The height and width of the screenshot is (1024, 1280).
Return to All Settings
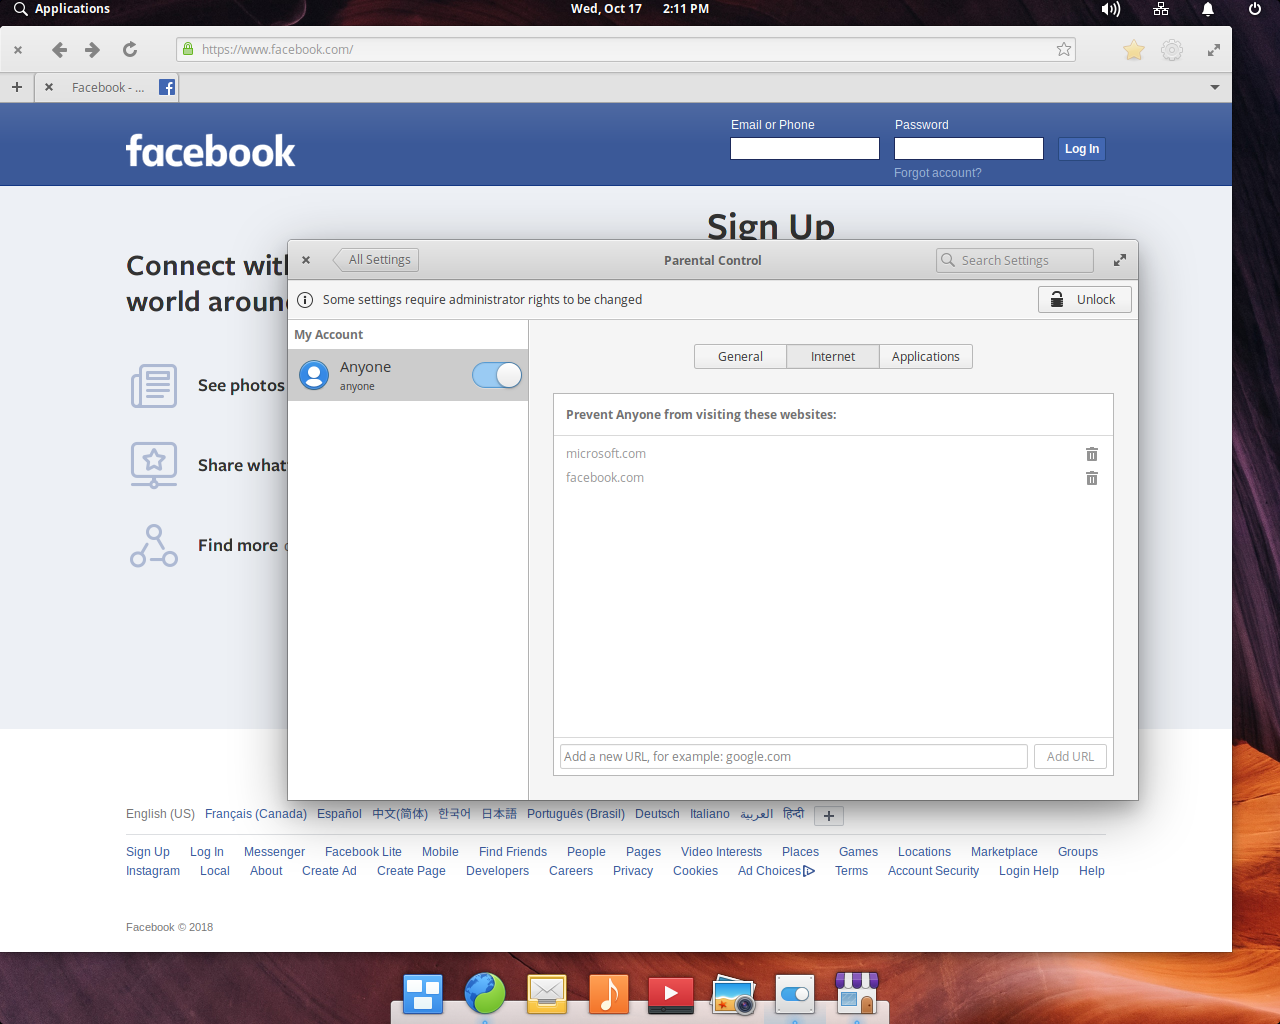(x=377, y=260)
